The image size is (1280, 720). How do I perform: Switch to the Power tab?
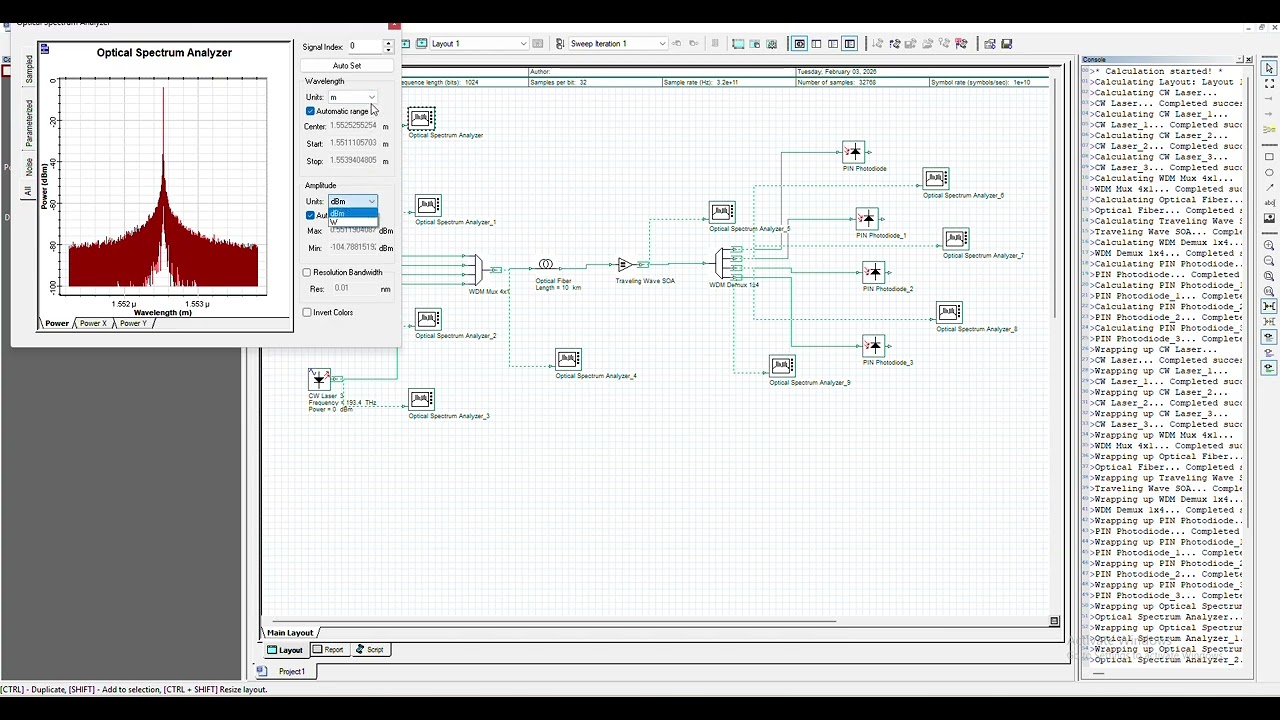point(56,323)
